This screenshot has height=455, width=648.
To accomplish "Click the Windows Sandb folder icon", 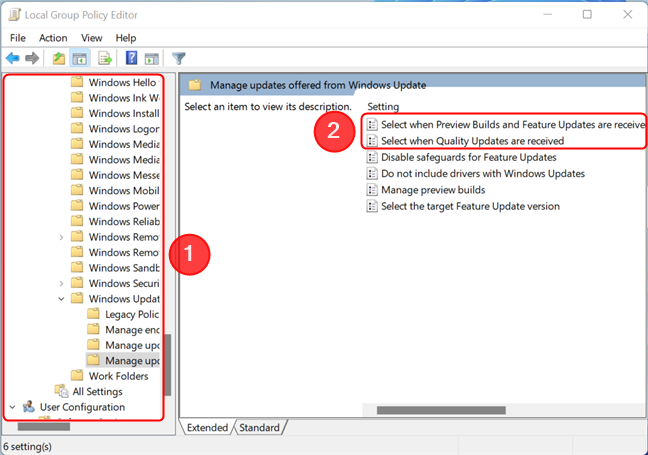I will coord(77,267).
